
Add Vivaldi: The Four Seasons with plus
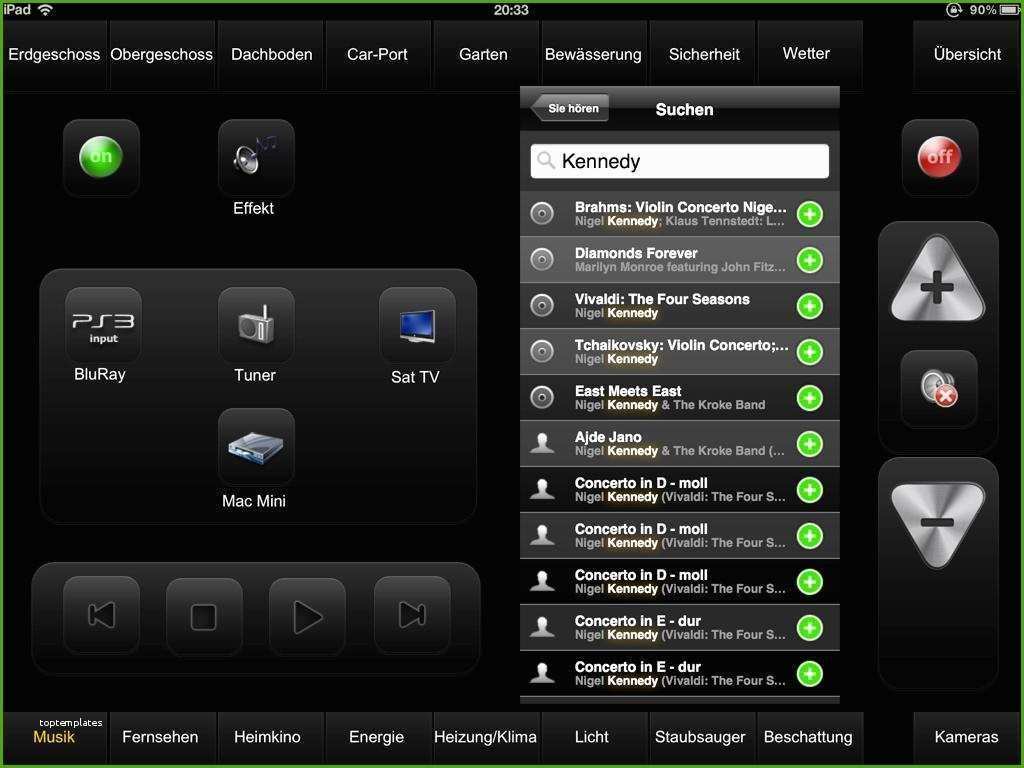coord(809,306)
